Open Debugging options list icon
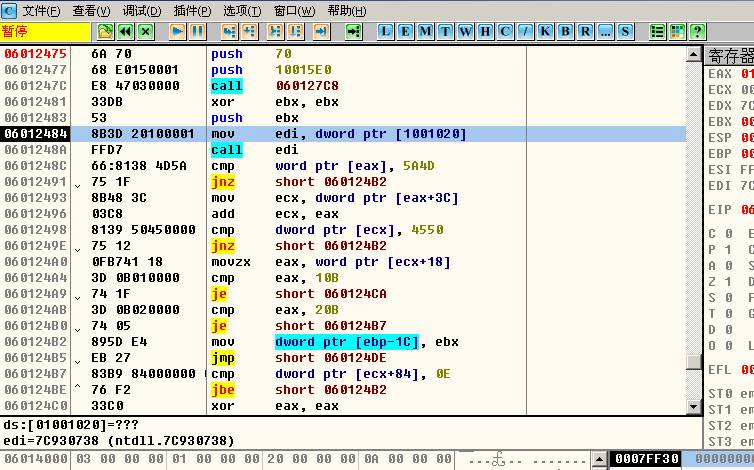This screenshot has width=754, height=470. 657,32
